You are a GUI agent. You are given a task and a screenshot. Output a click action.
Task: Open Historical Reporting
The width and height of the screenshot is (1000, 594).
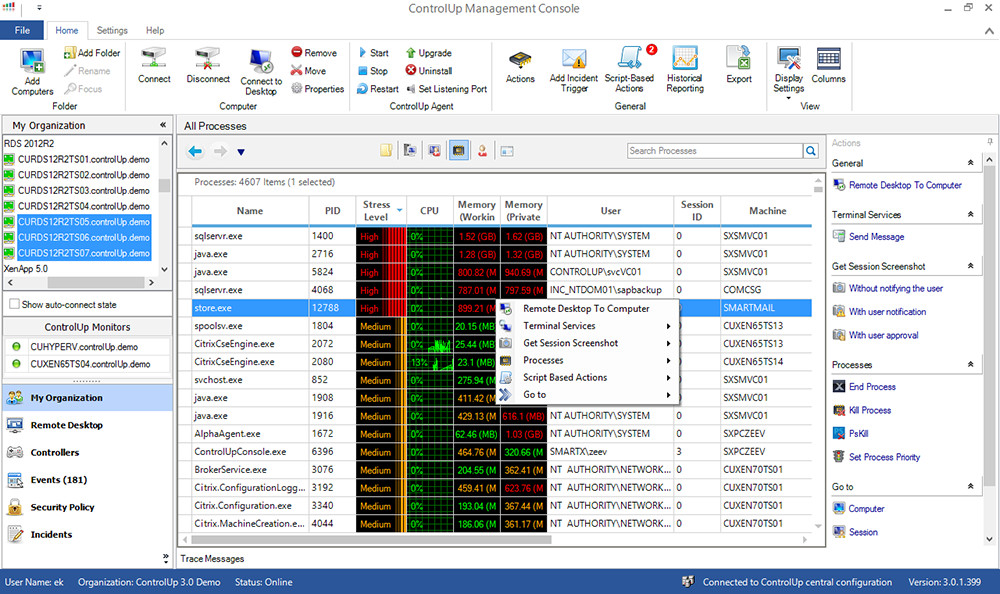click(685, 70)
